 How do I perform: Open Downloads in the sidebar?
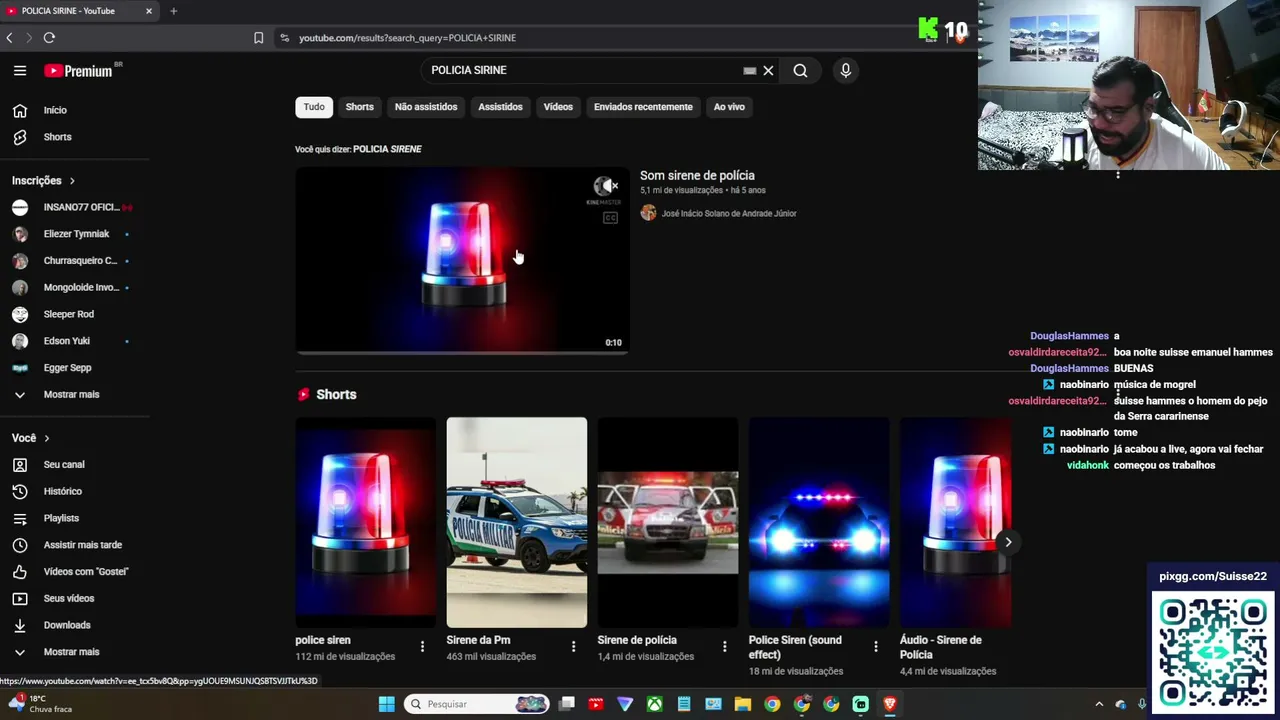[67, 625]
